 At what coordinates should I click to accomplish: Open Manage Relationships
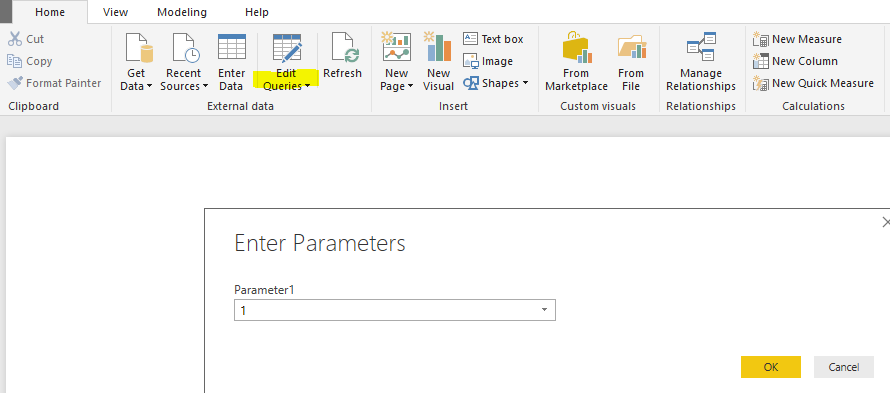701,62
